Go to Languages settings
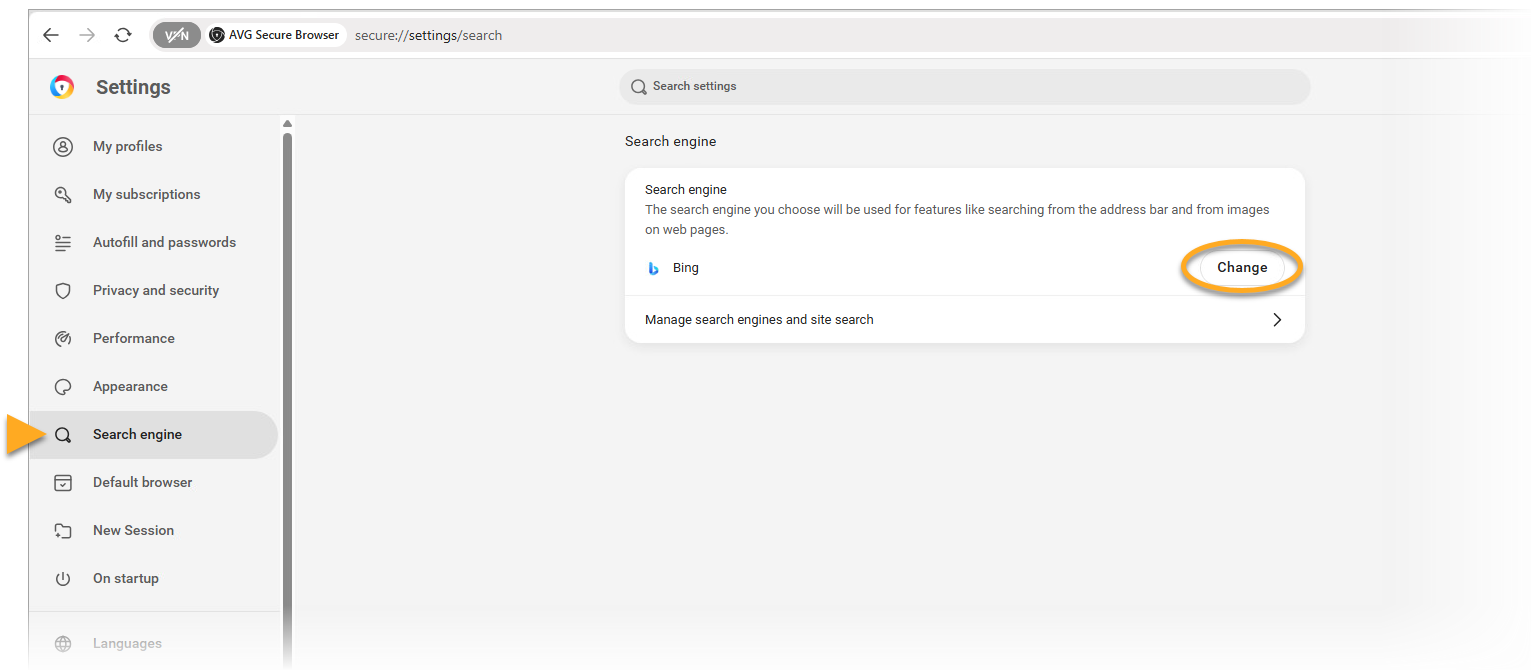1532x670 pixels. point(127,644)
